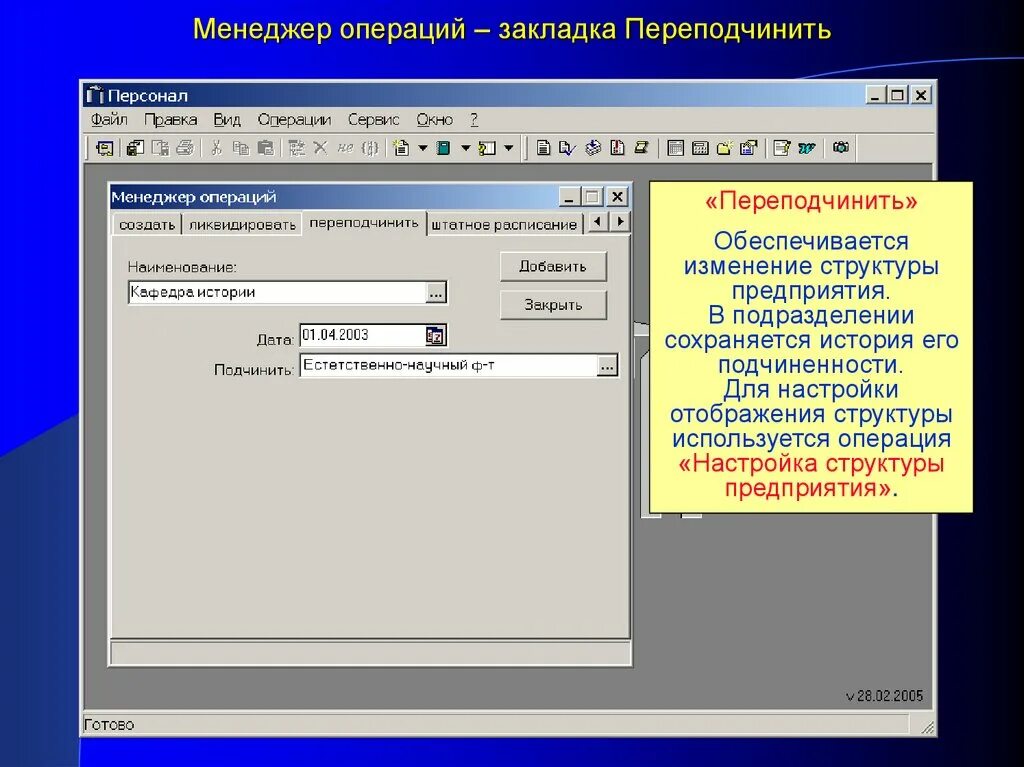The width and height of the screenshot is (1024, 767).
Task: Open the ? help menu
Action: point(474,120)
